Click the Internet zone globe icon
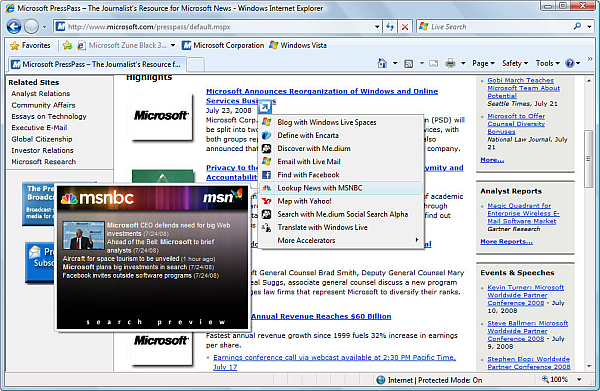Viewport: 600px width, 391px height. pyautogui.click(x=381, y=380)
